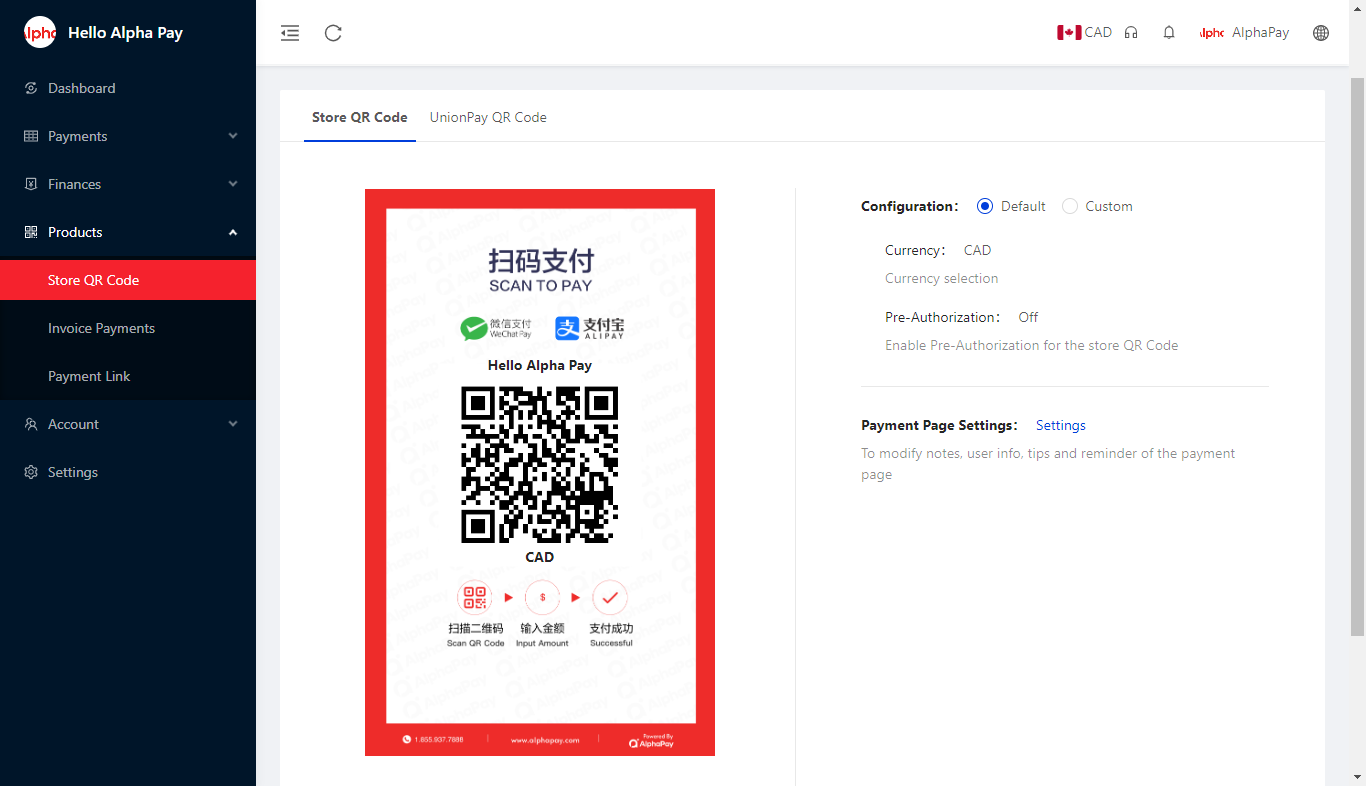Viewport: 1366px width, 786px height.
Task: Open support via headset icon
Action: [1131, 32]
